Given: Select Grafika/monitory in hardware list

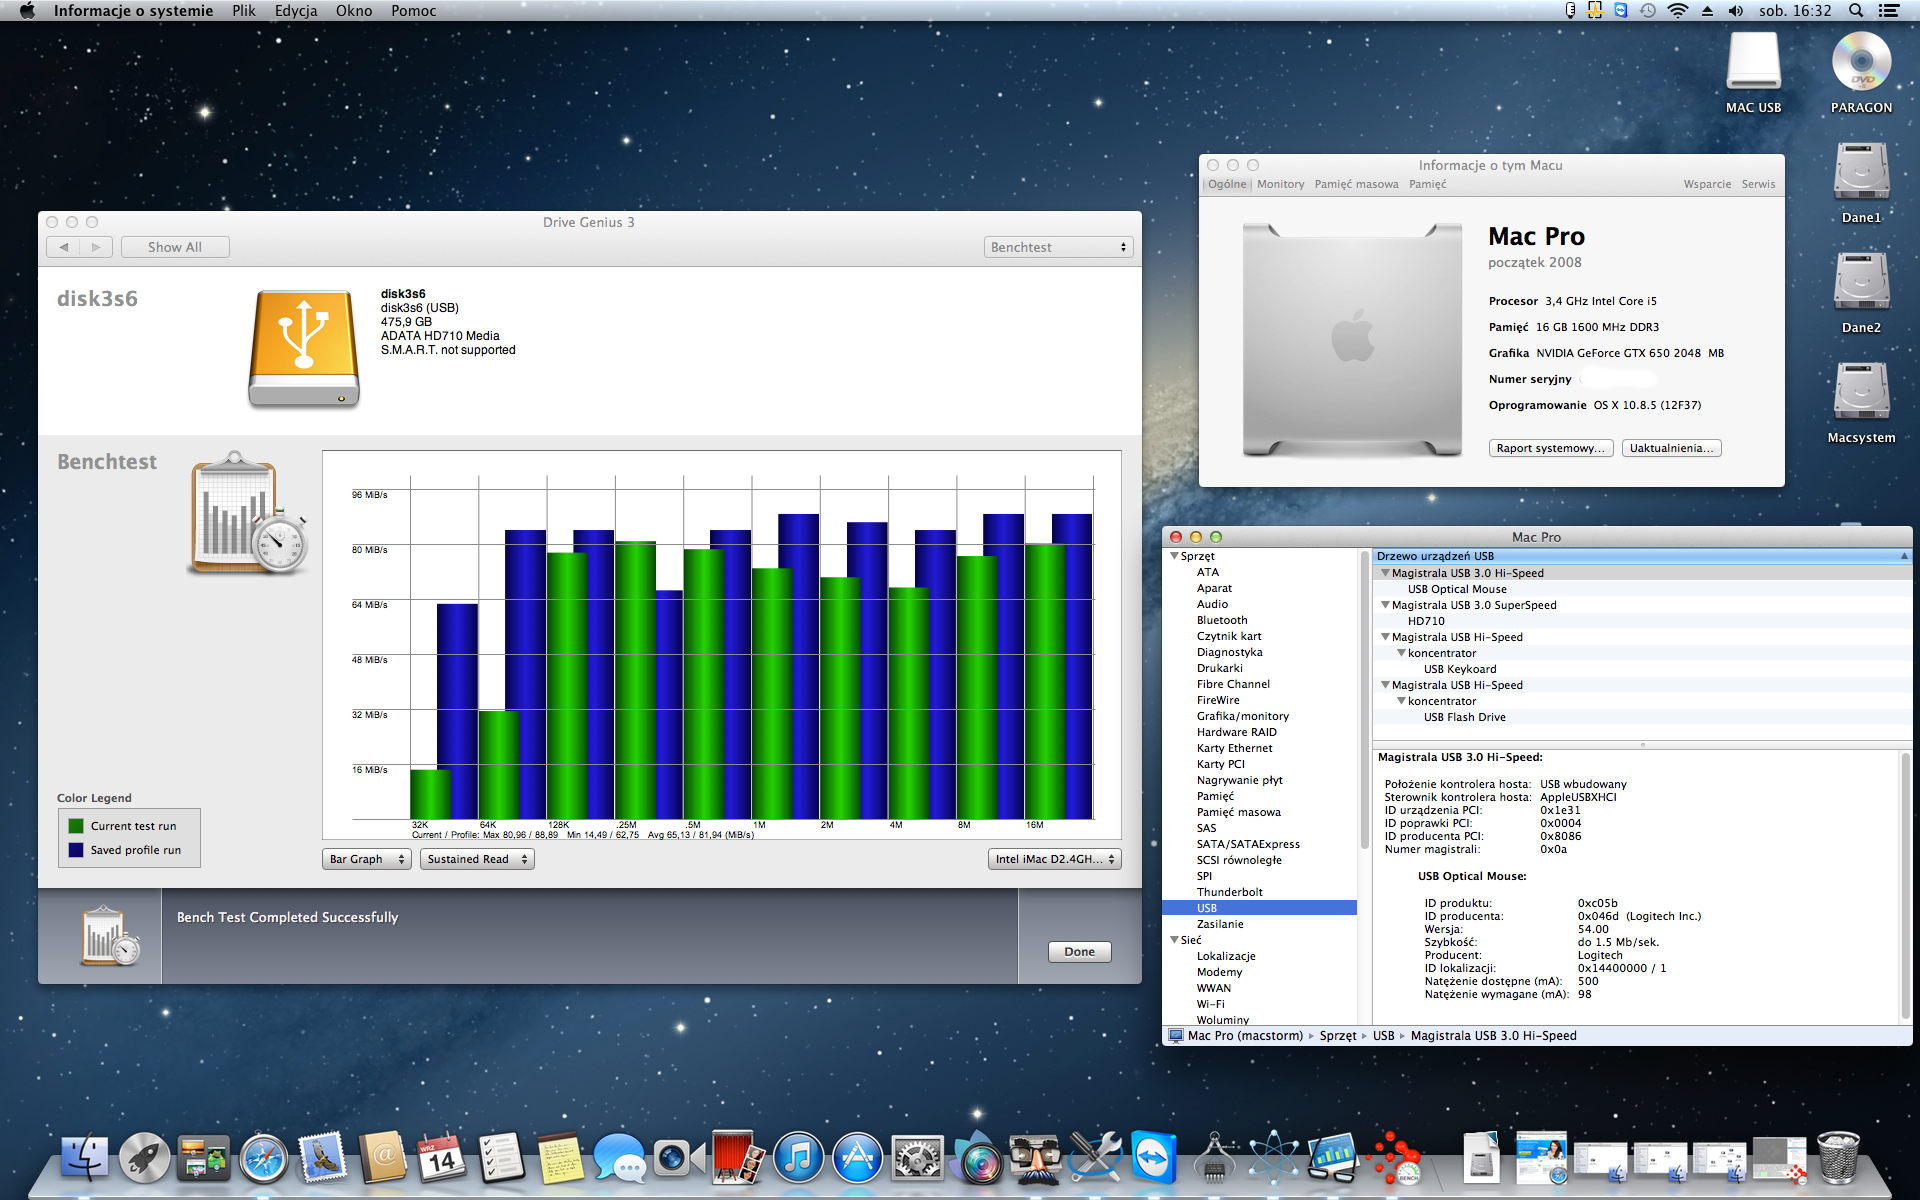Looking at the screenshot, I should coord(1243,716).
